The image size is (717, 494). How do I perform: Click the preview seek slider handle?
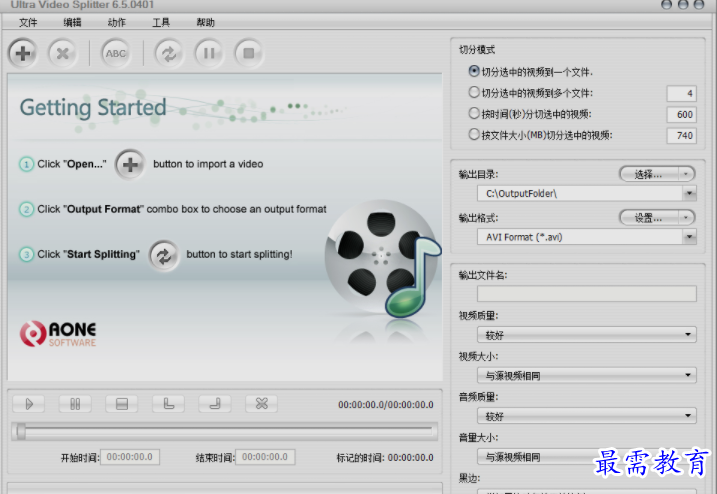(x=21, y=431)
